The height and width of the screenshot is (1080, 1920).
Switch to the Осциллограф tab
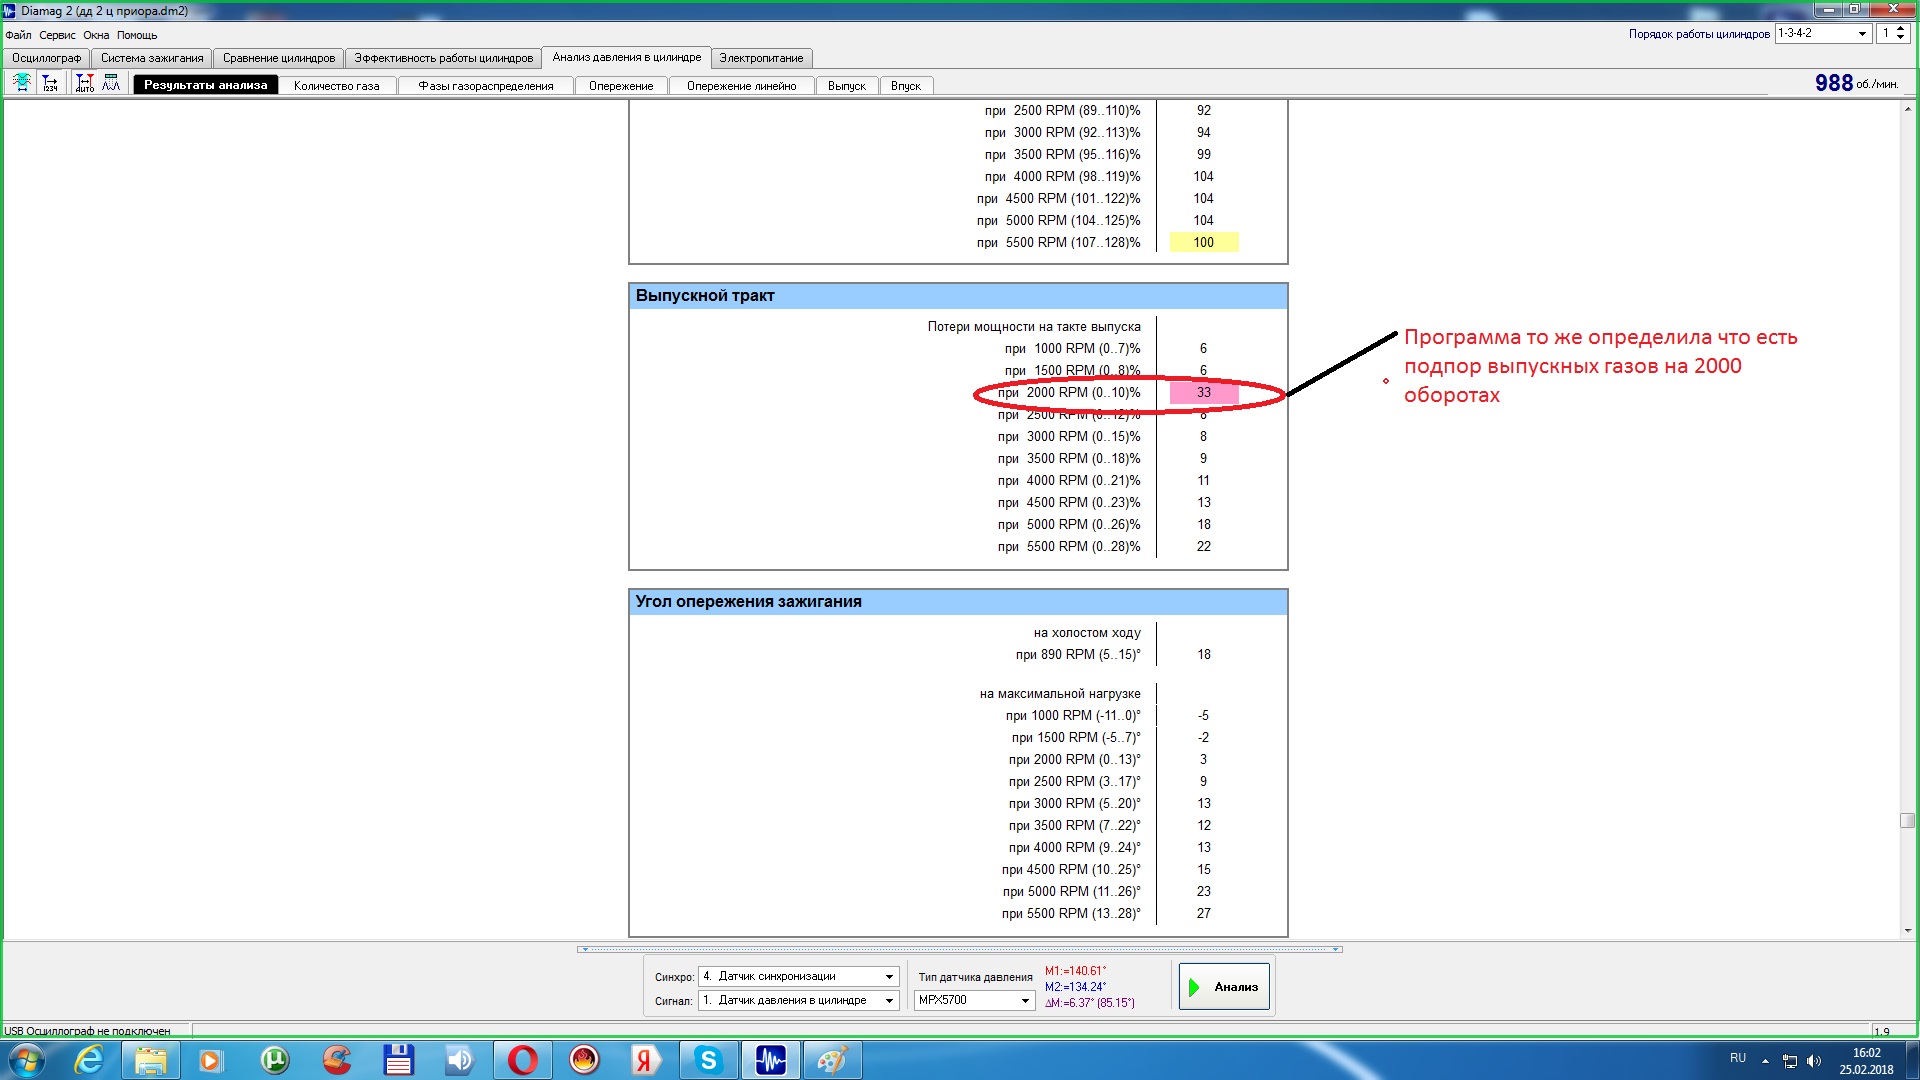click(x=47, y=58)
